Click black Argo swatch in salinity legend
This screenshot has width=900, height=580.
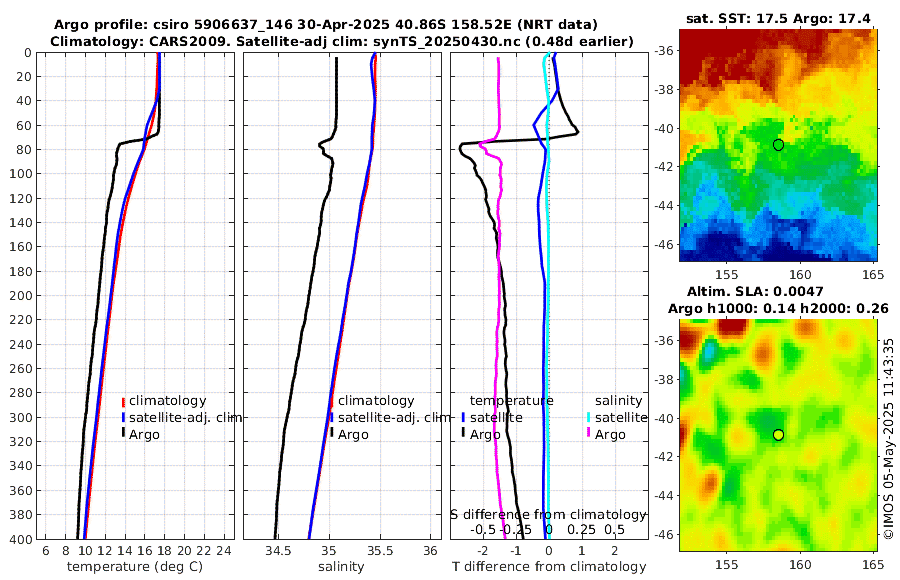coord(332,434)
